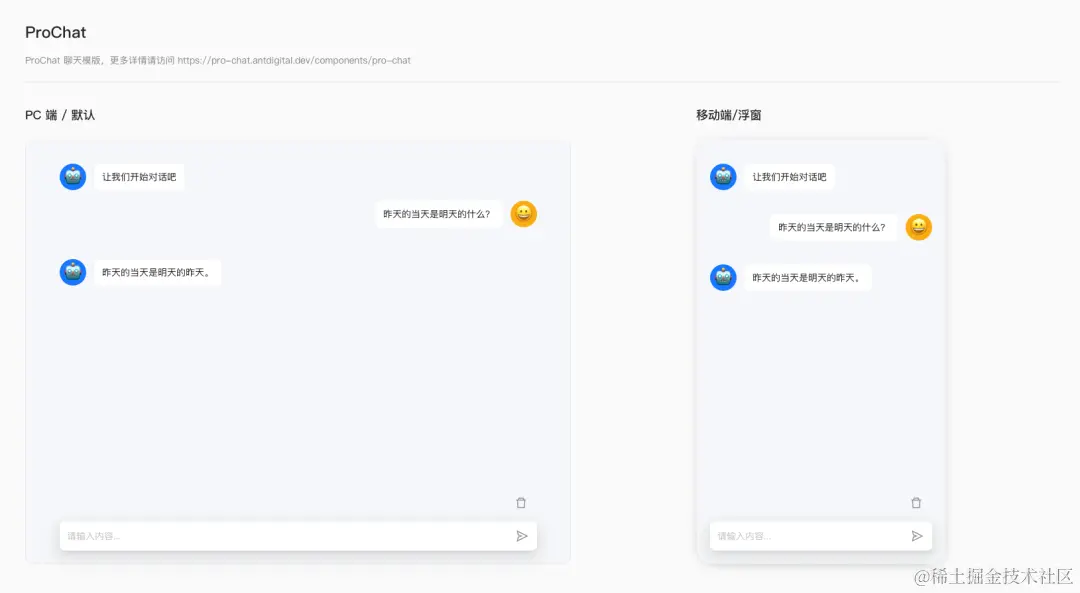1080x593 pixels.
Task: Click robot avatar beside first mobile greeting message
Action: [723, 177]
